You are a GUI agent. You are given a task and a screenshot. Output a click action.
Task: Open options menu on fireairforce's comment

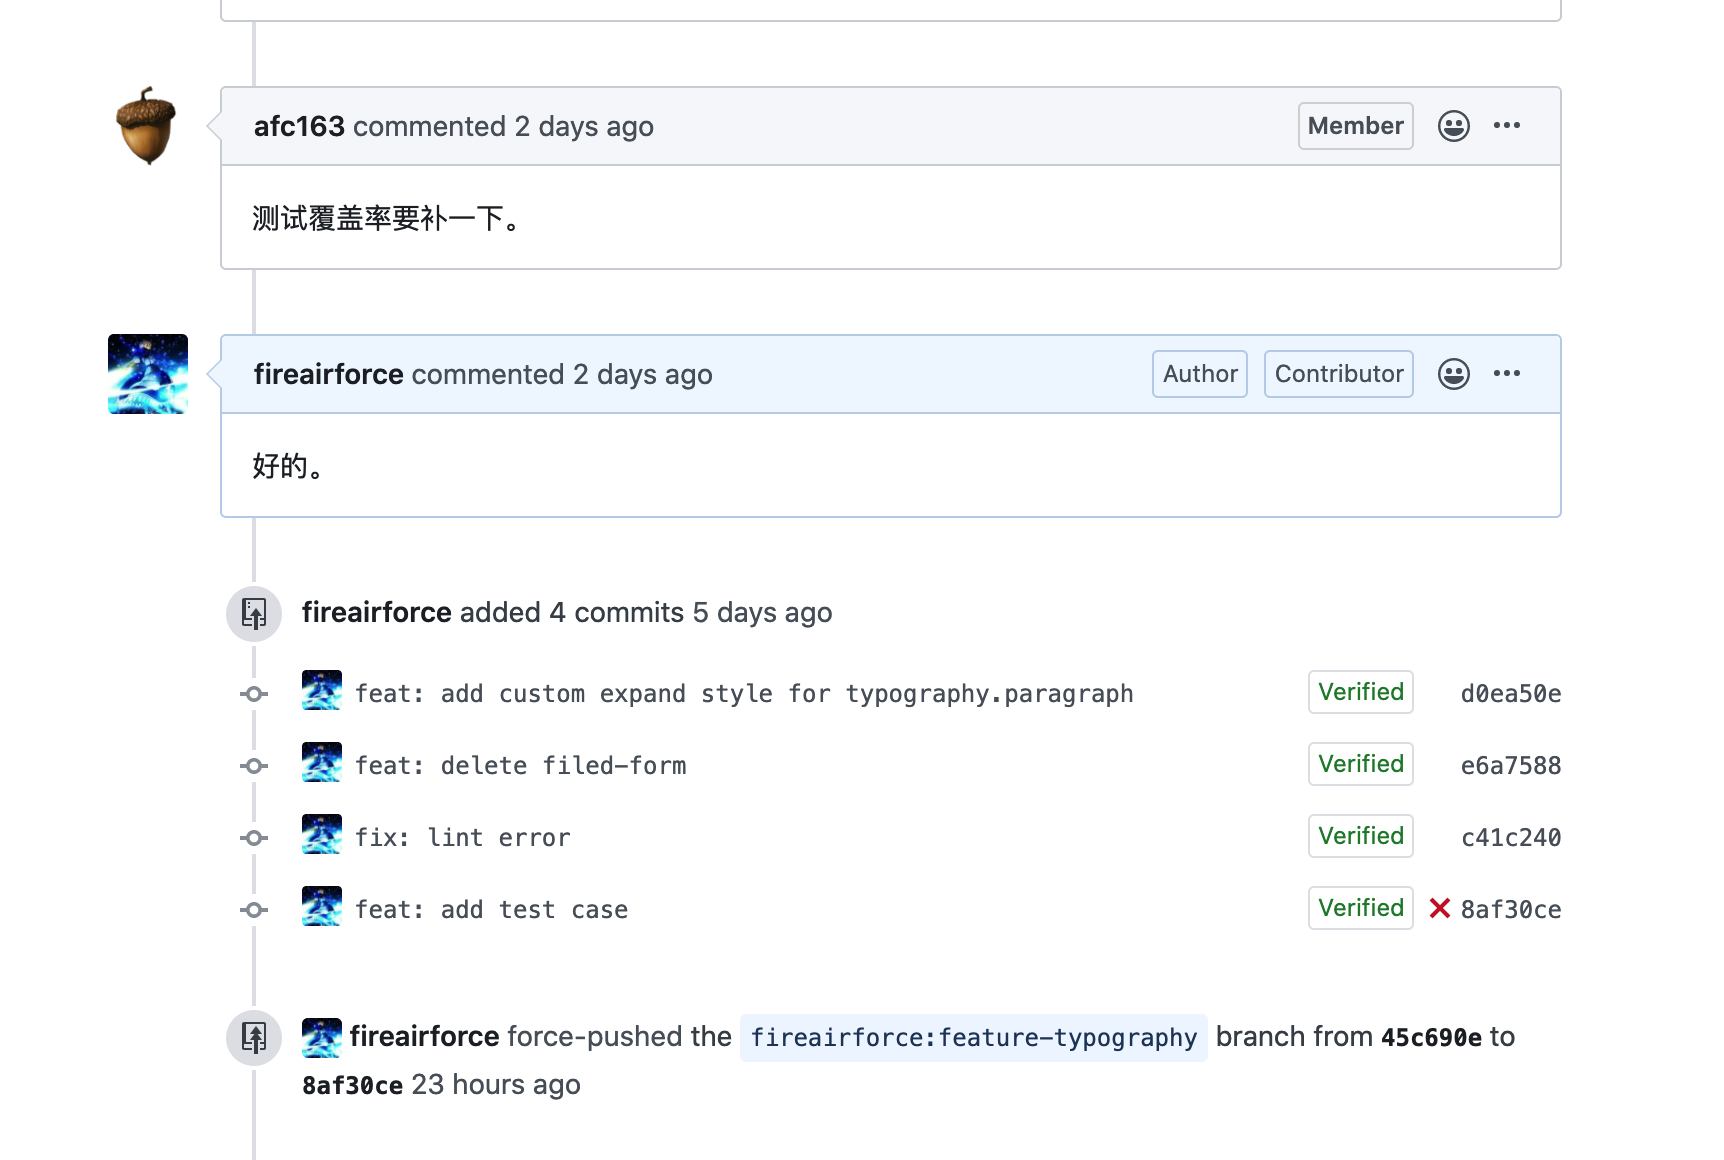(x=1506, y=374)
